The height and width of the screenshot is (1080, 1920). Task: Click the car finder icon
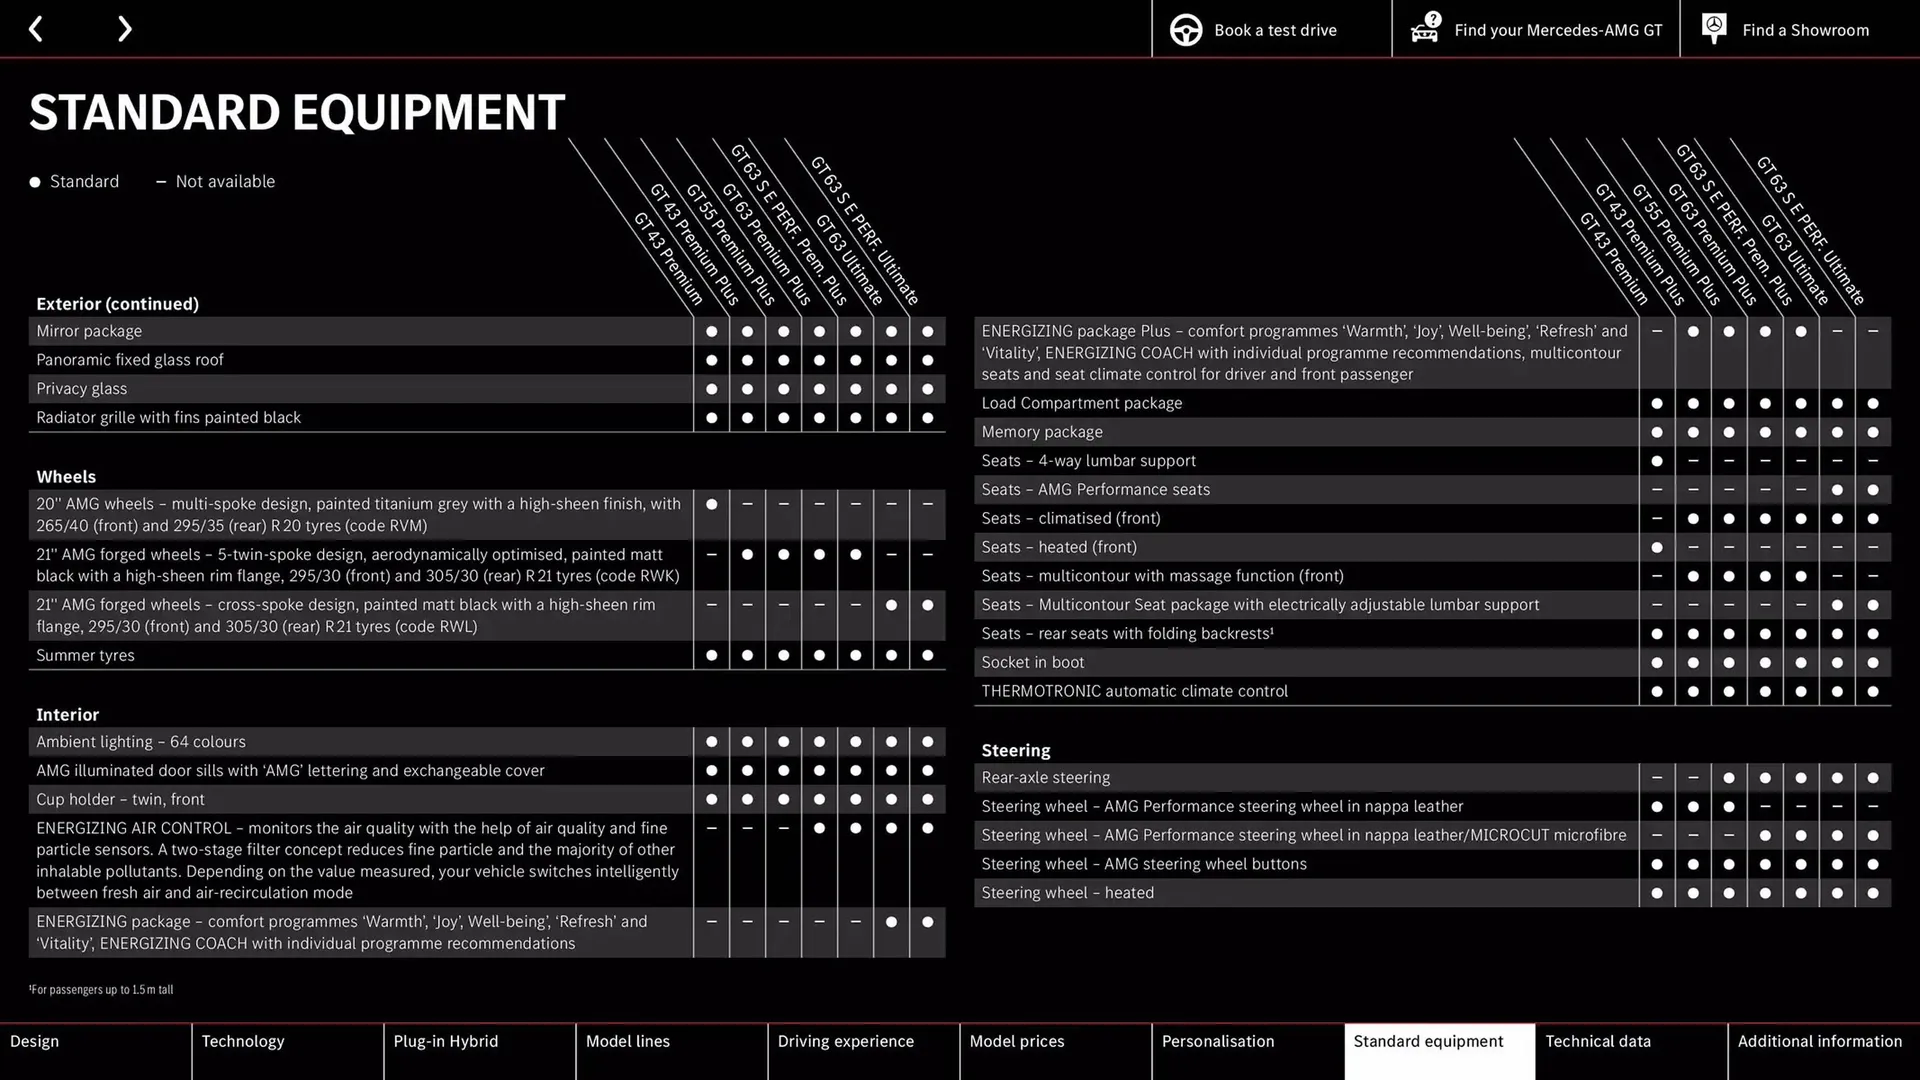(1425, 28)
